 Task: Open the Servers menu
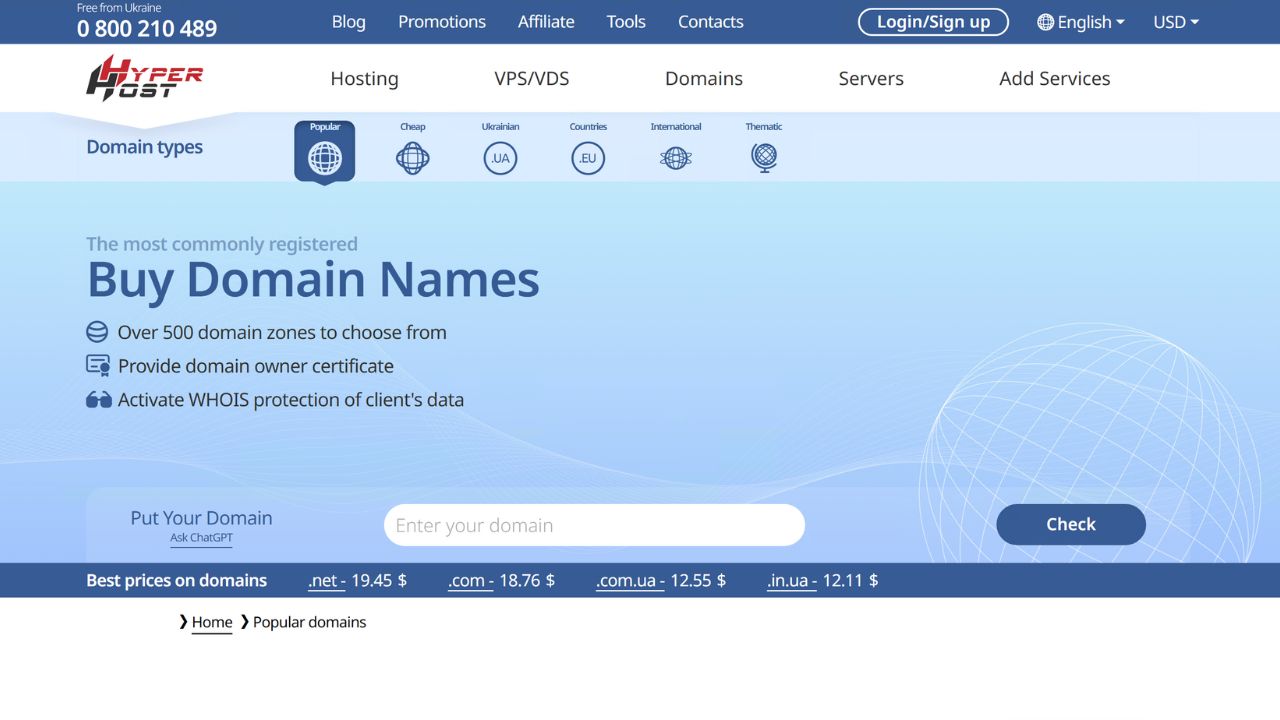tap(871, 78)
